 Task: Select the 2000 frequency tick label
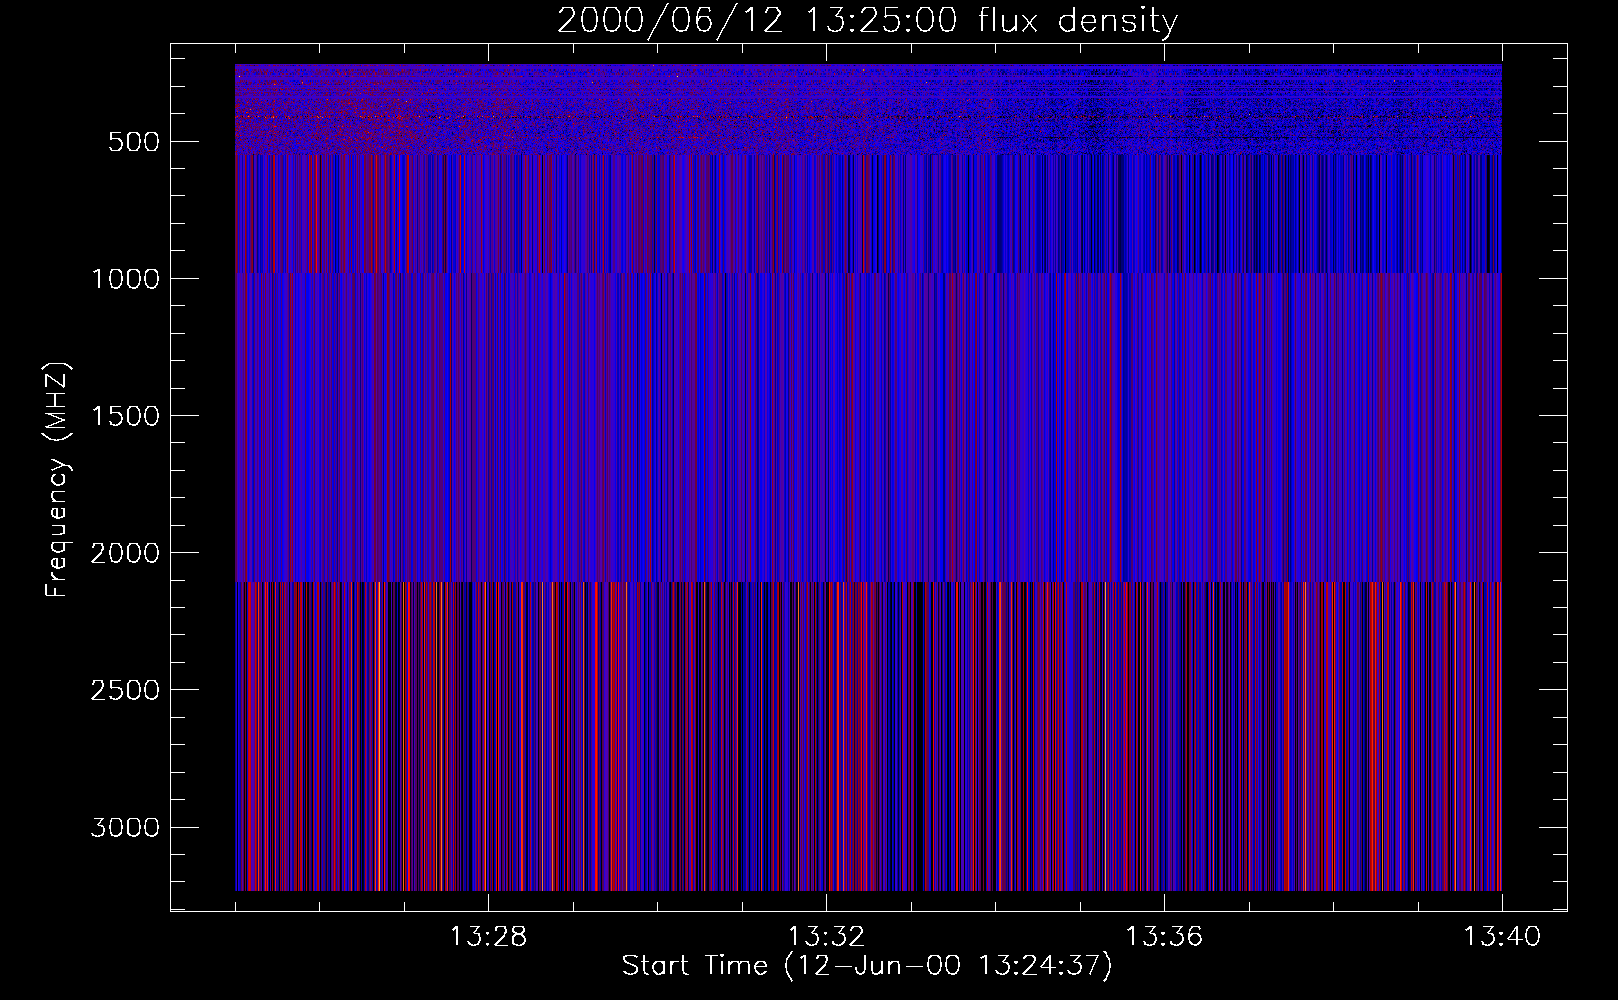tap(125, 553)
